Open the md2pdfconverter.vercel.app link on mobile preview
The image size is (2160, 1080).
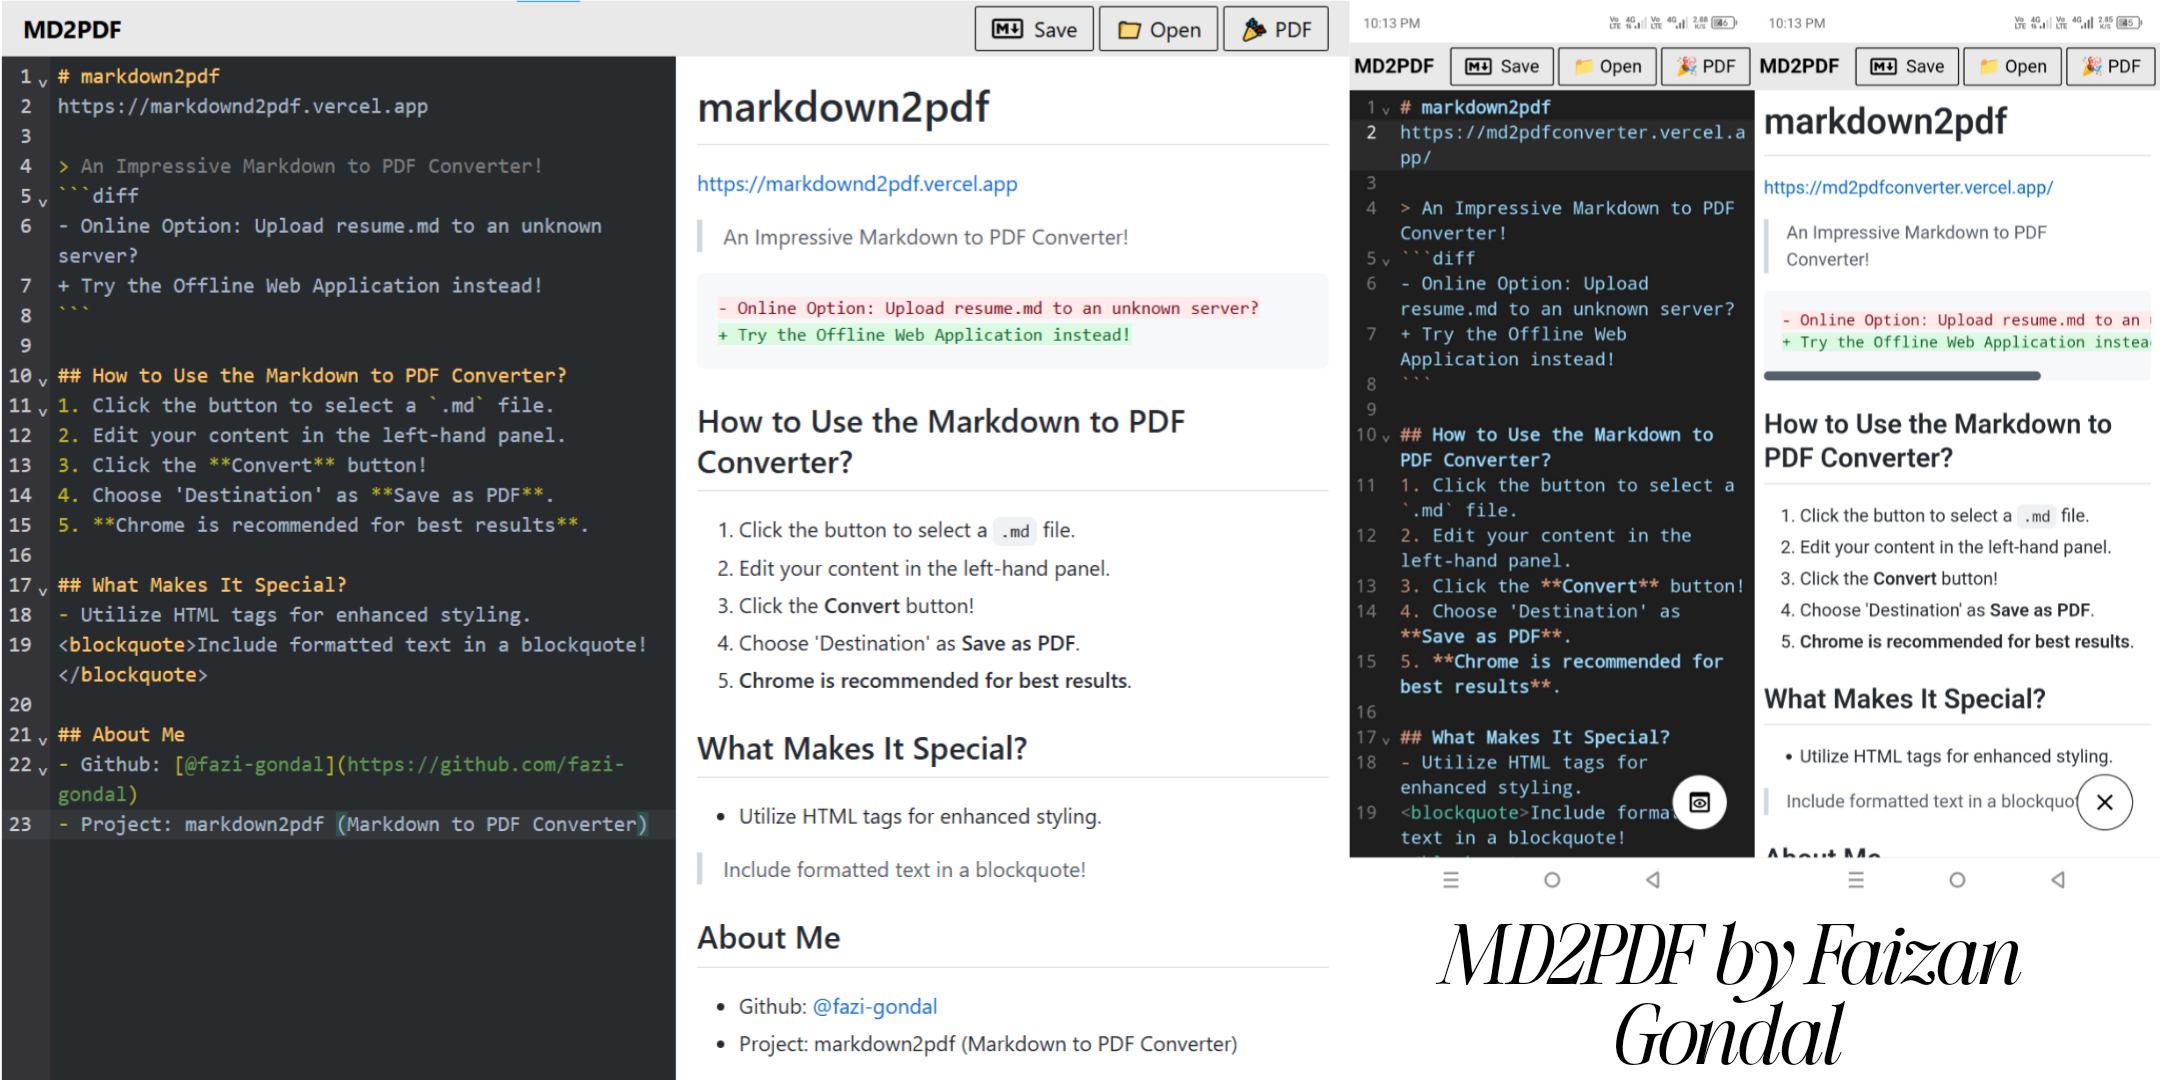point(1908,187)
